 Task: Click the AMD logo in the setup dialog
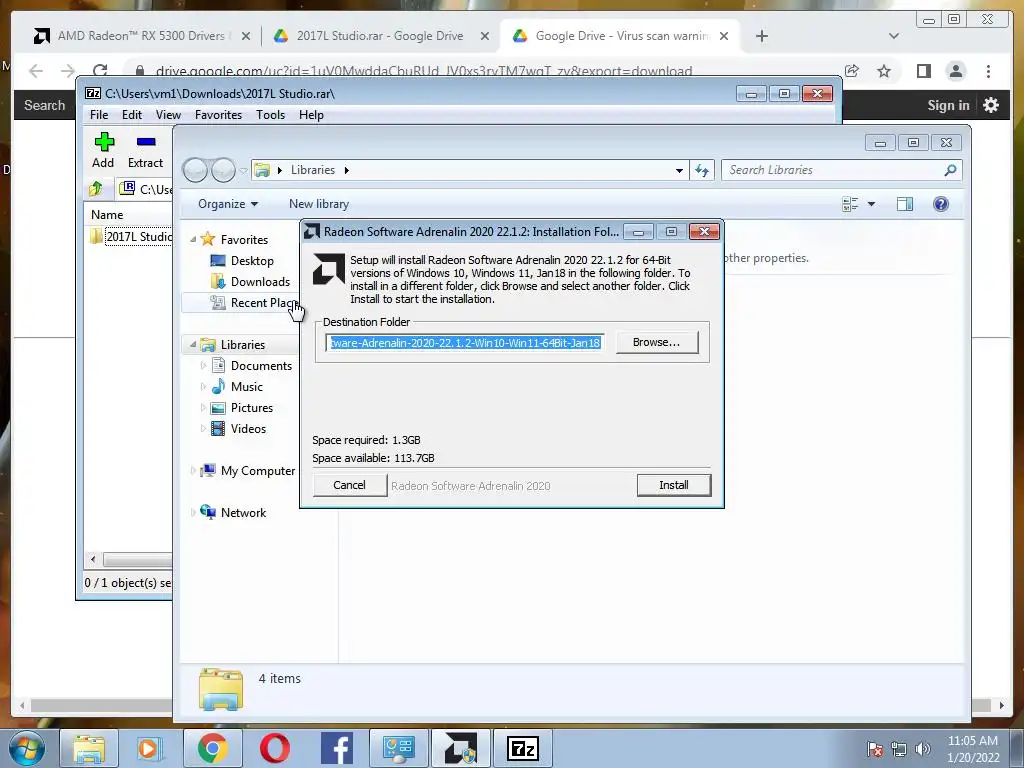[328, 269]
